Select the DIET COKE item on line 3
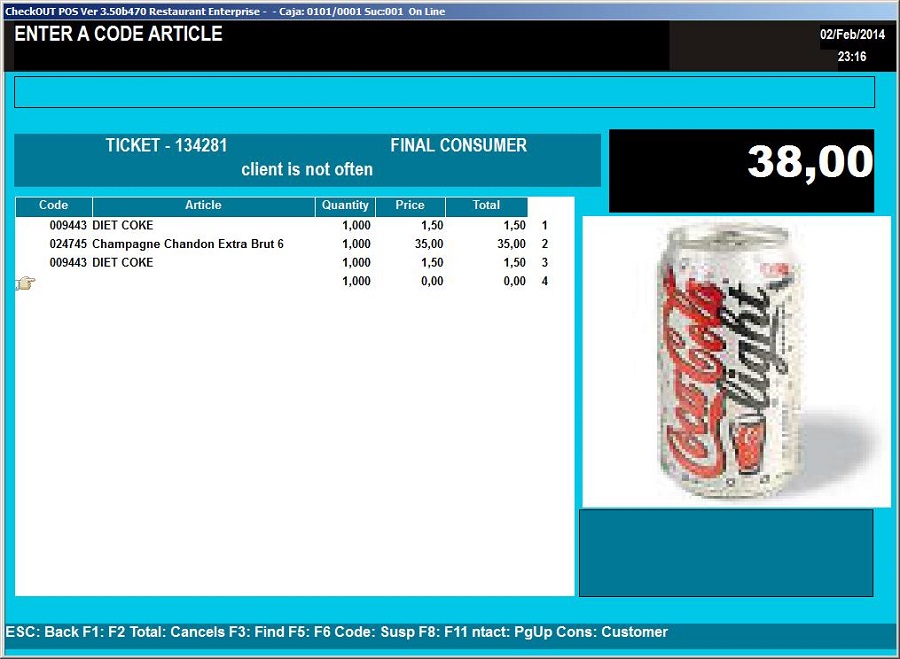Viewport: 900px width, 659px height. pos(122,263)
